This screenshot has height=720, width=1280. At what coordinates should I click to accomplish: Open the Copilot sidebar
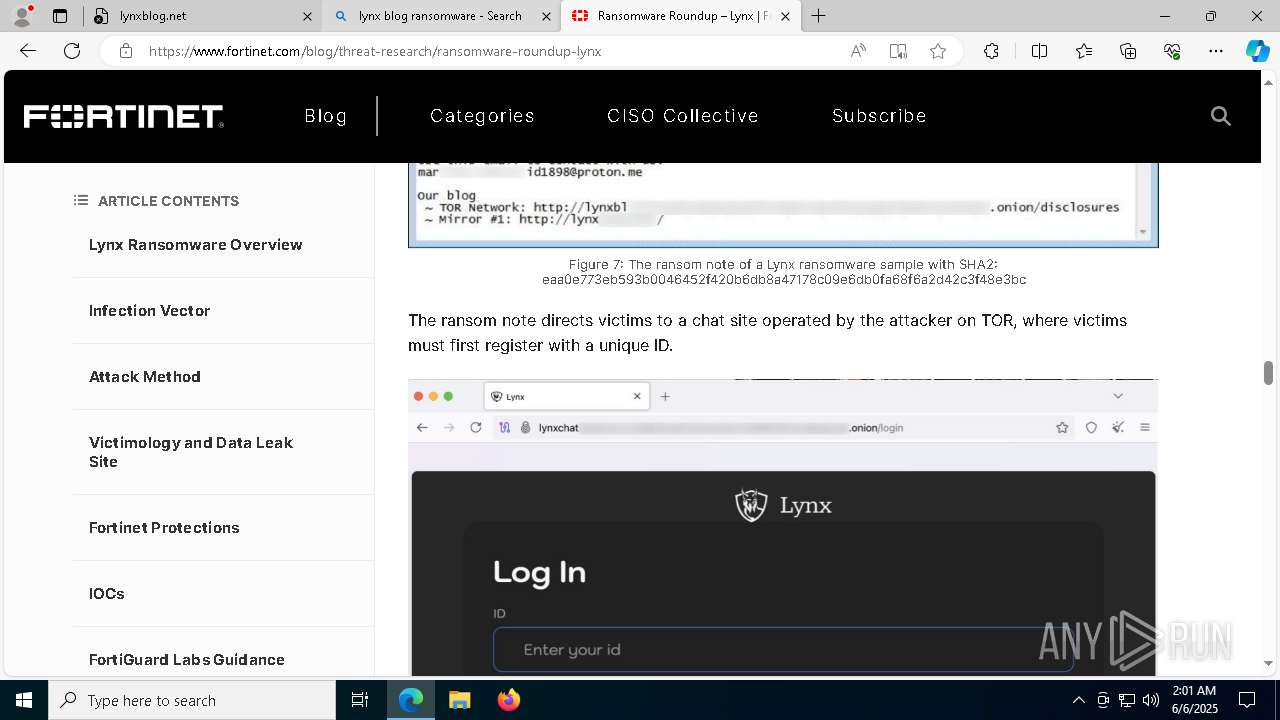point(1257,51)
